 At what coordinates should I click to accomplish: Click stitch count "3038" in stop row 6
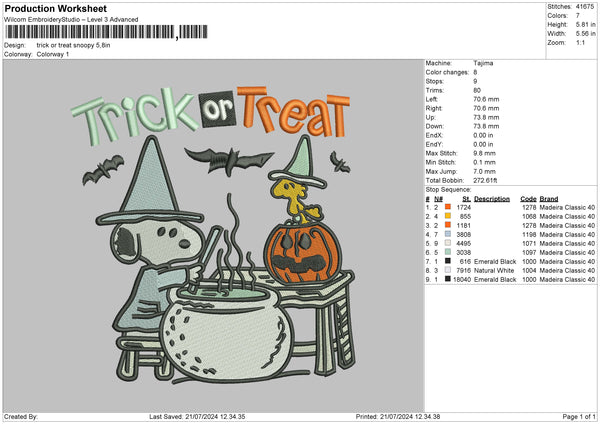click(464, 253)
